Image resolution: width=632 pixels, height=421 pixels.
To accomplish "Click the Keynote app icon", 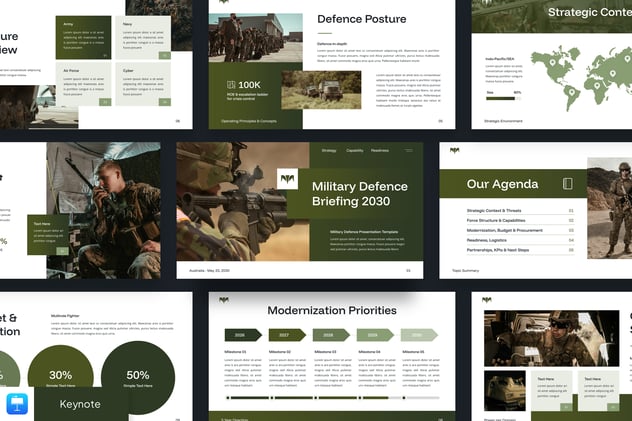I will tap(17, 404).
